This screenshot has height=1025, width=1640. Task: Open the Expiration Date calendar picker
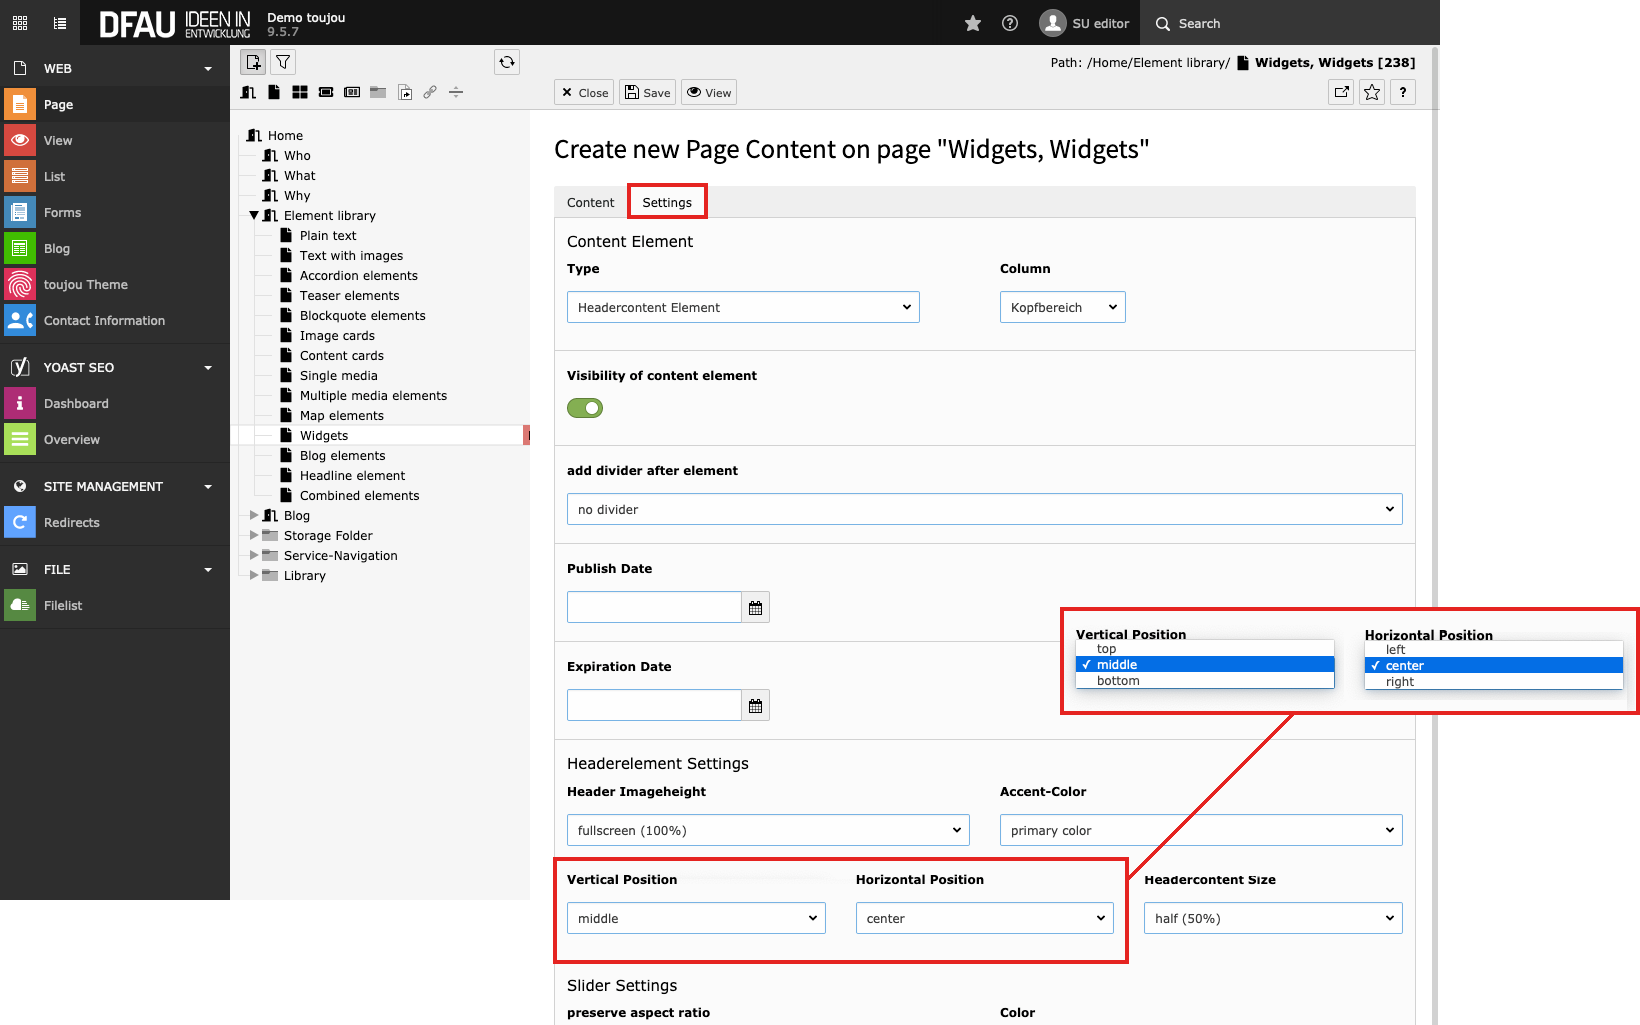(x=755, y=706)
